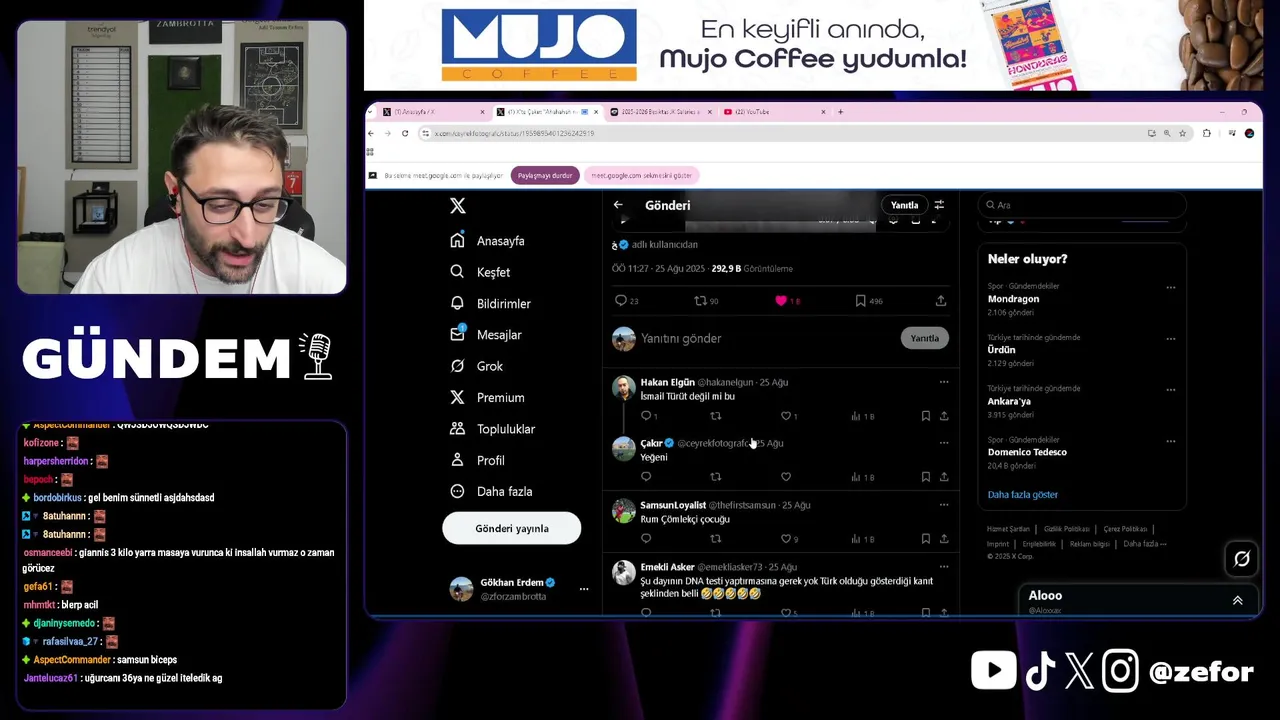Click the Ara search field
Screen dimensions: 1280x720
point(1083,205)
